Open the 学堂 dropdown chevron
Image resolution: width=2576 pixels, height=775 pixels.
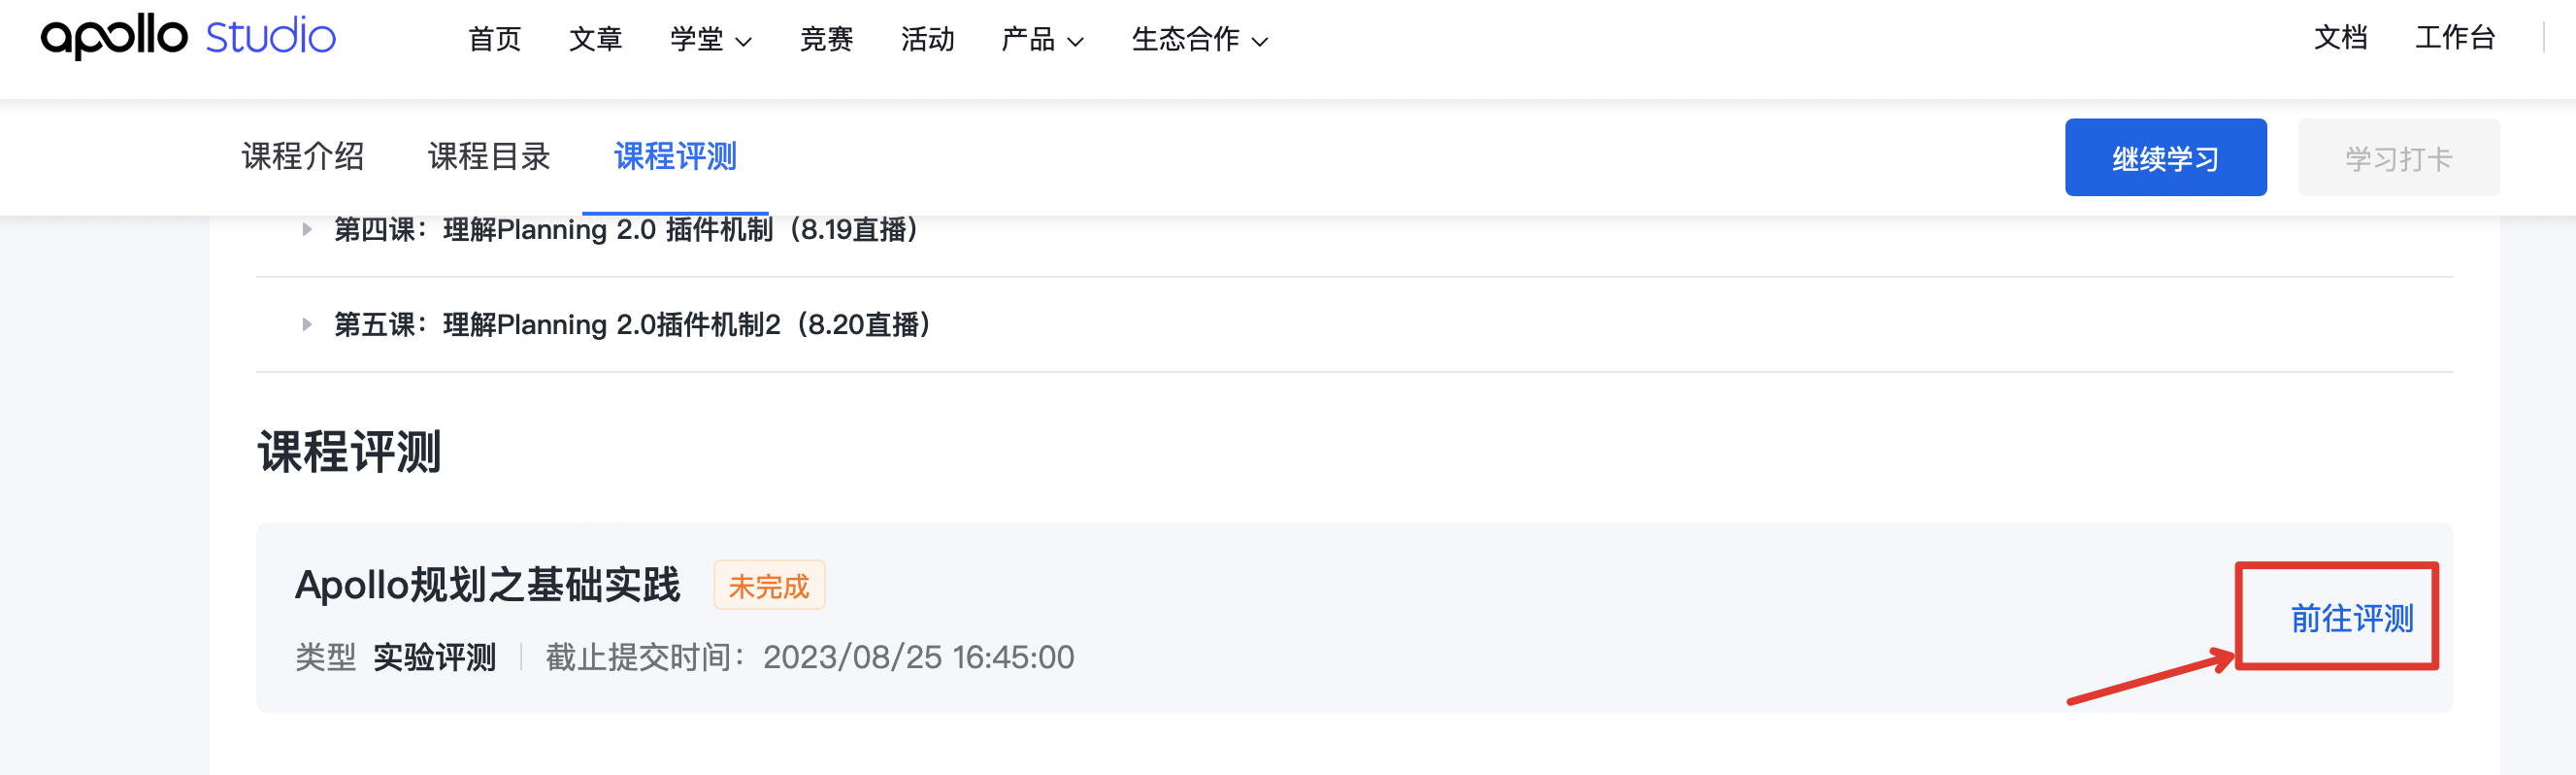[x=743, y=41]
